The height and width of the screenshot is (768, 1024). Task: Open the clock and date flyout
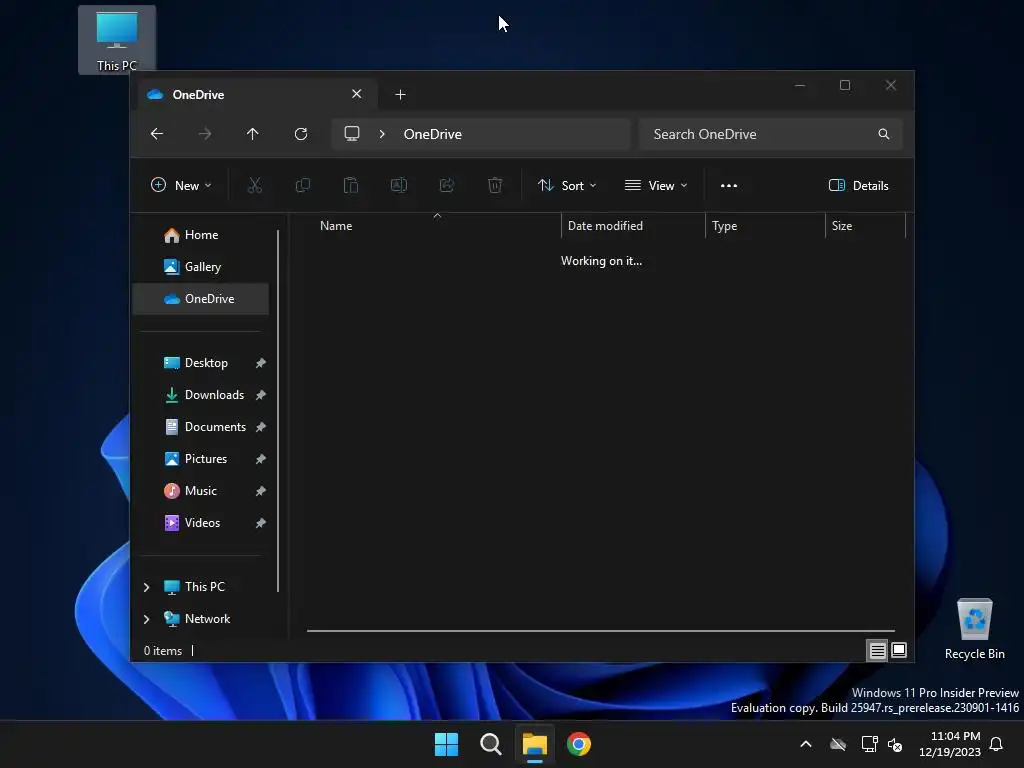(x=950, y=744)
